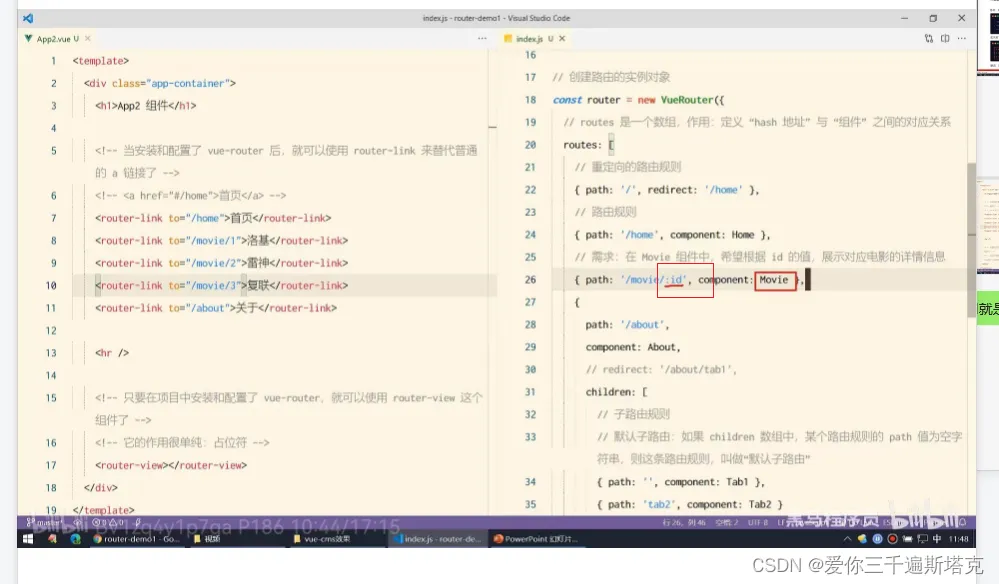Click the h1 App2 组件 heading on line 3
The height and width of the screenshot is (584, 999).
[145, 106]
